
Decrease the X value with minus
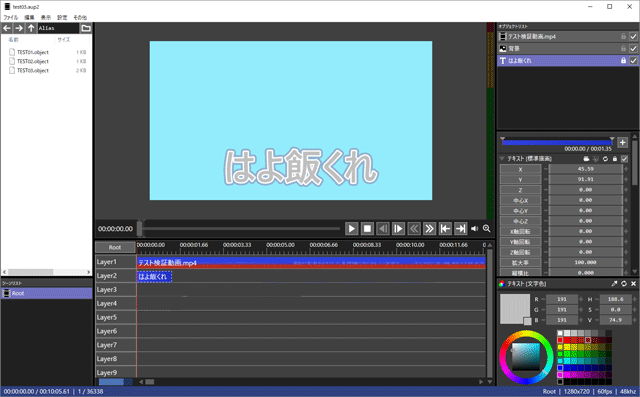coord(545,169)
